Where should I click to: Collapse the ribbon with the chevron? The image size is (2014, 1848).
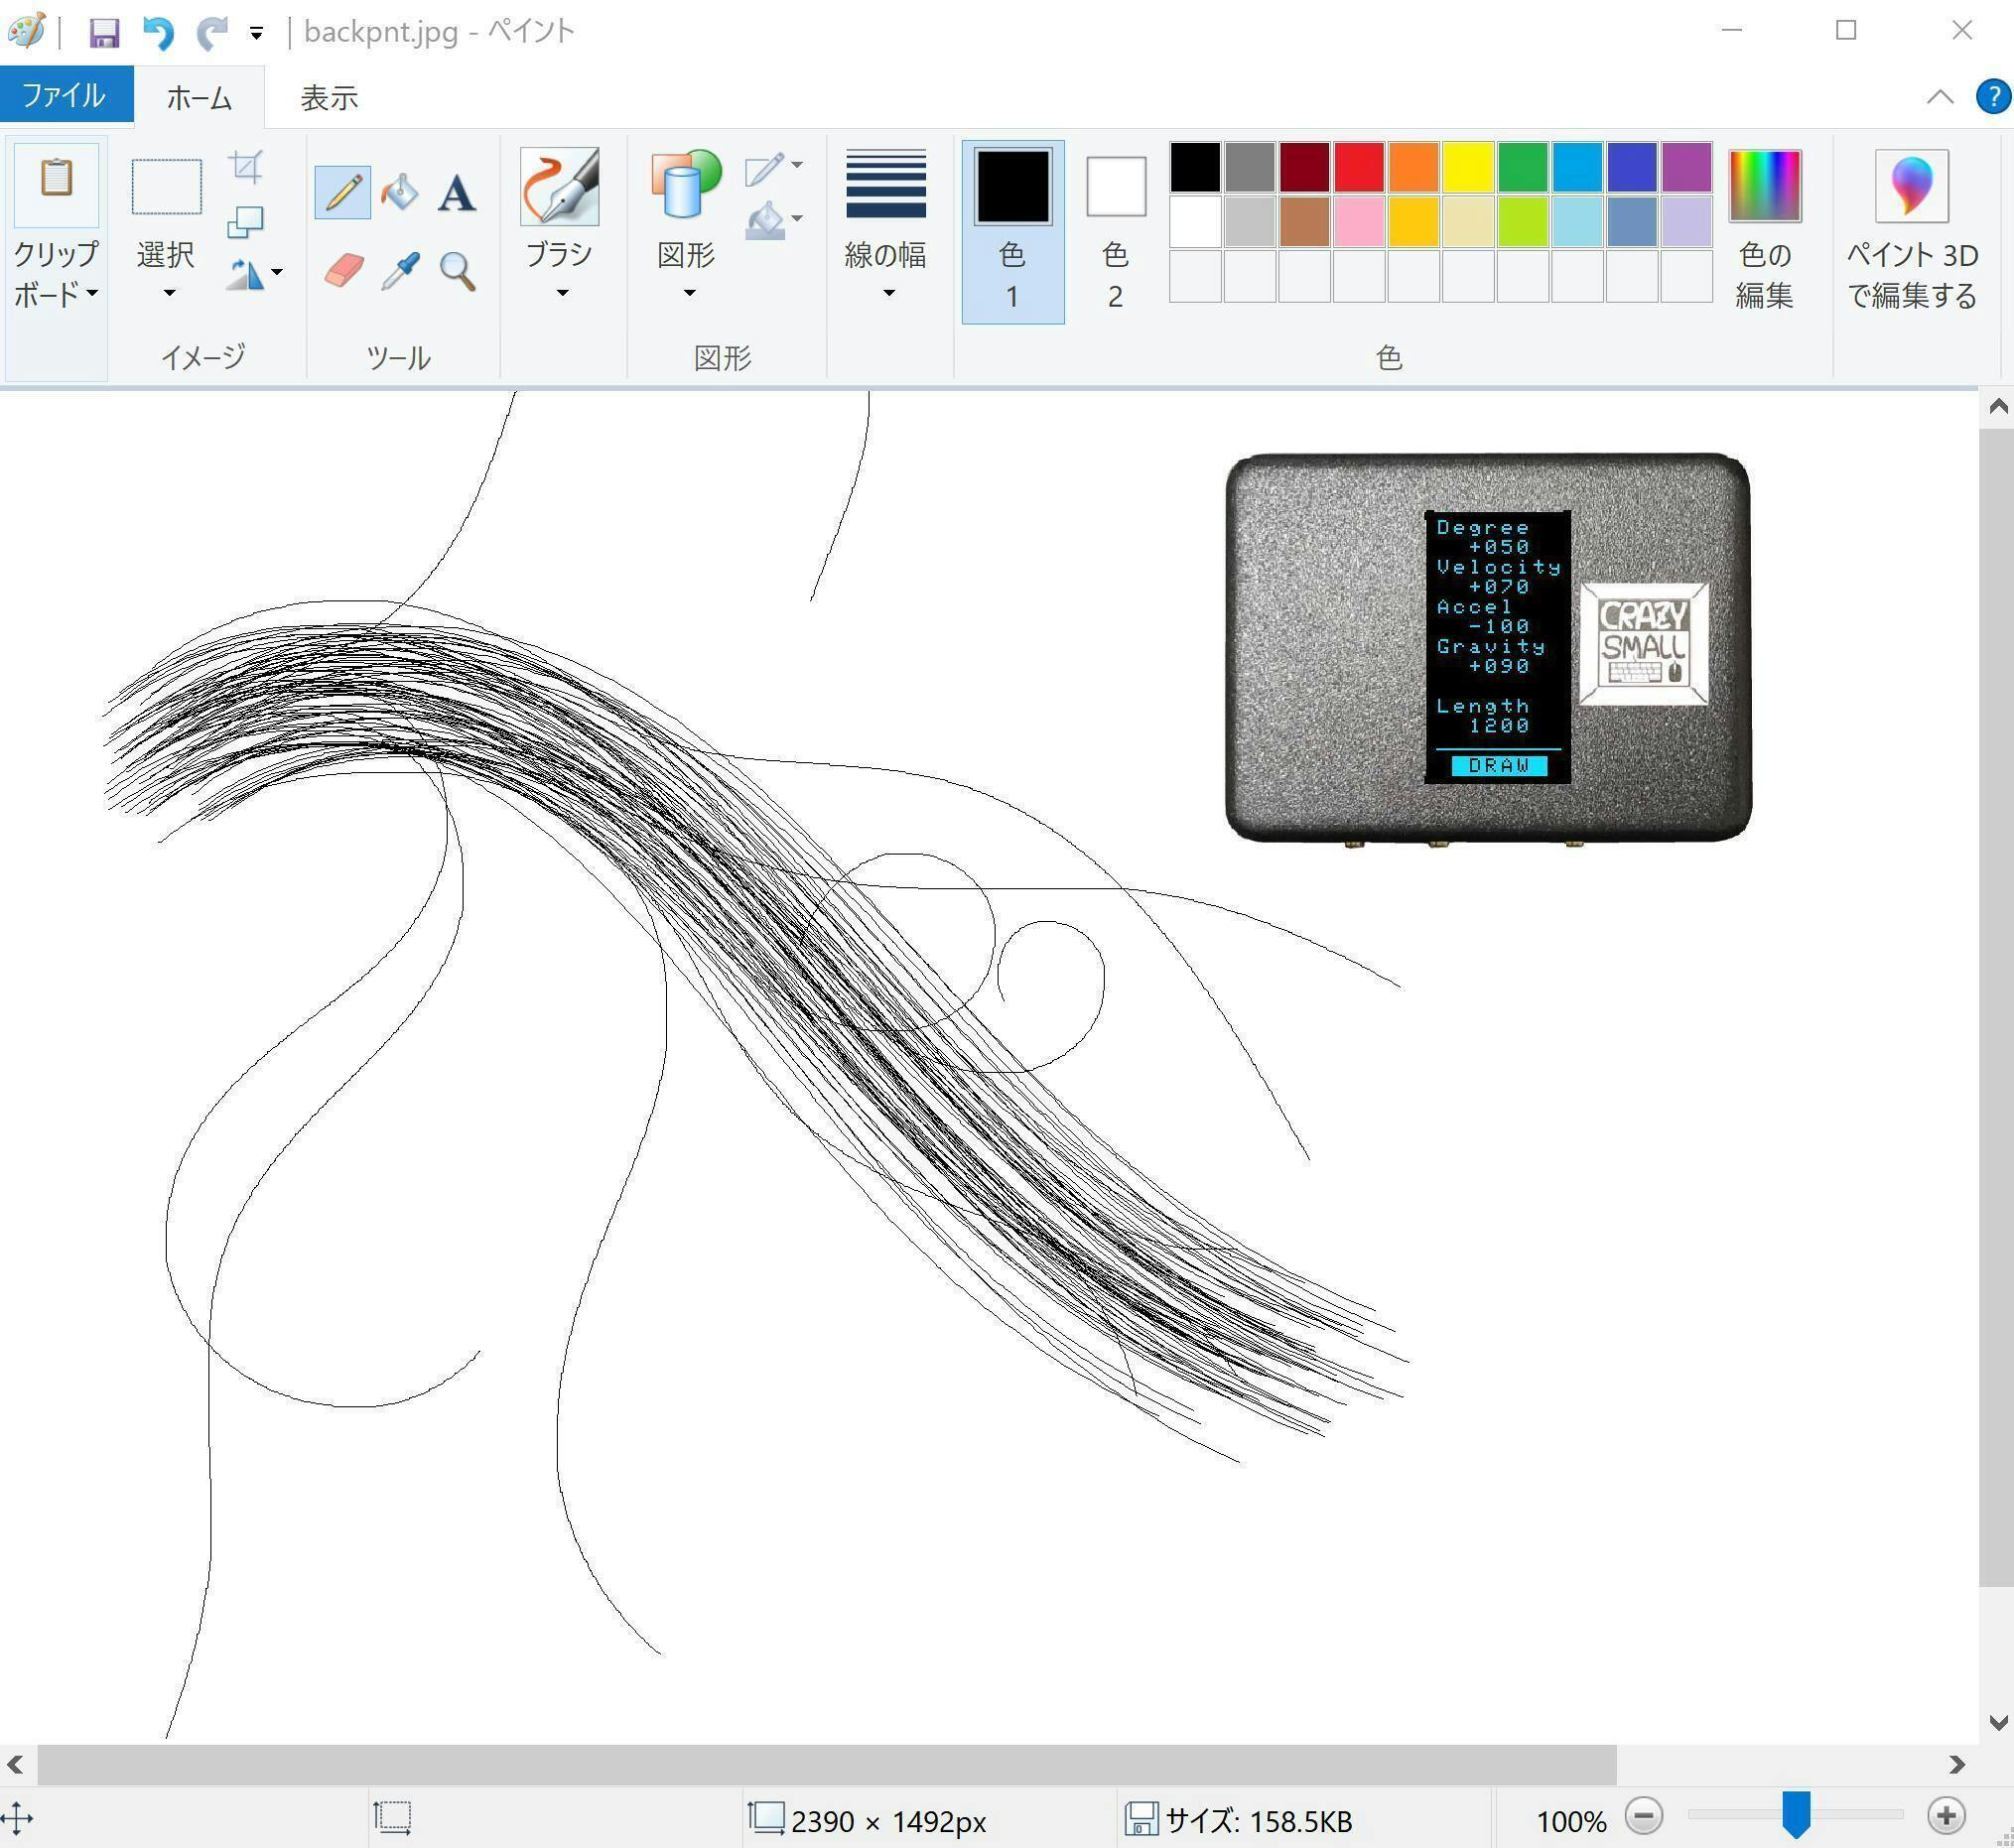click(1939, 97)
